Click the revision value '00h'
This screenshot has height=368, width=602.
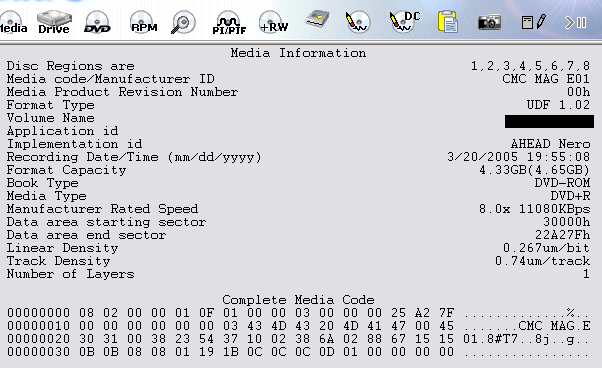[x=578, y=92]
